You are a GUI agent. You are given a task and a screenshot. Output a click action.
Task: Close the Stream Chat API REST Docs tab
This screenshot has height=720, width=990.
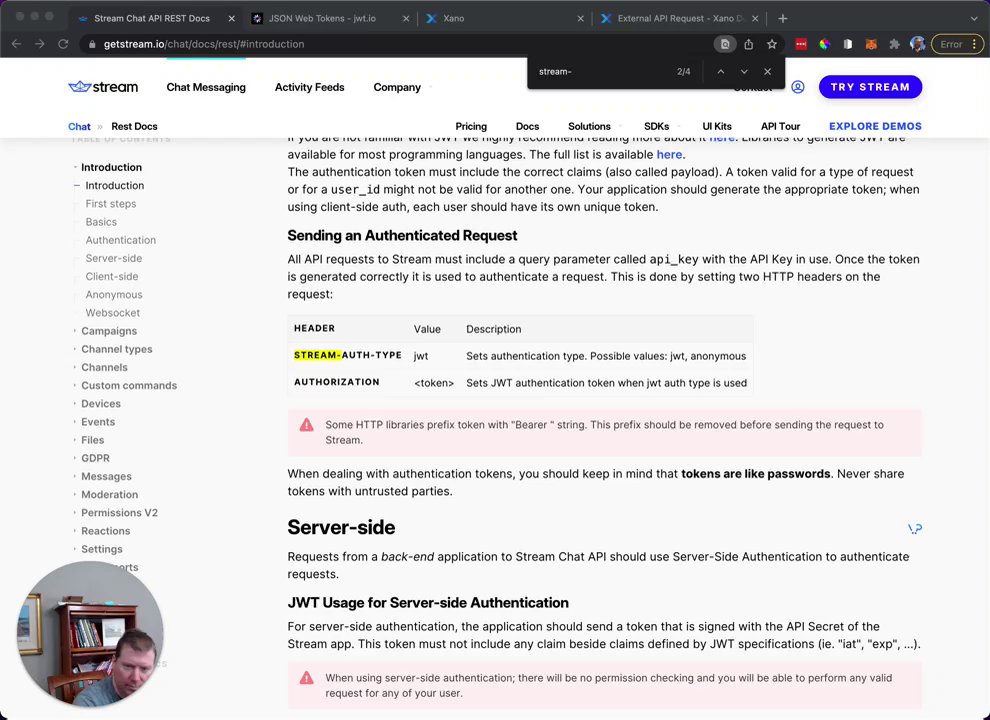[232, 18]
